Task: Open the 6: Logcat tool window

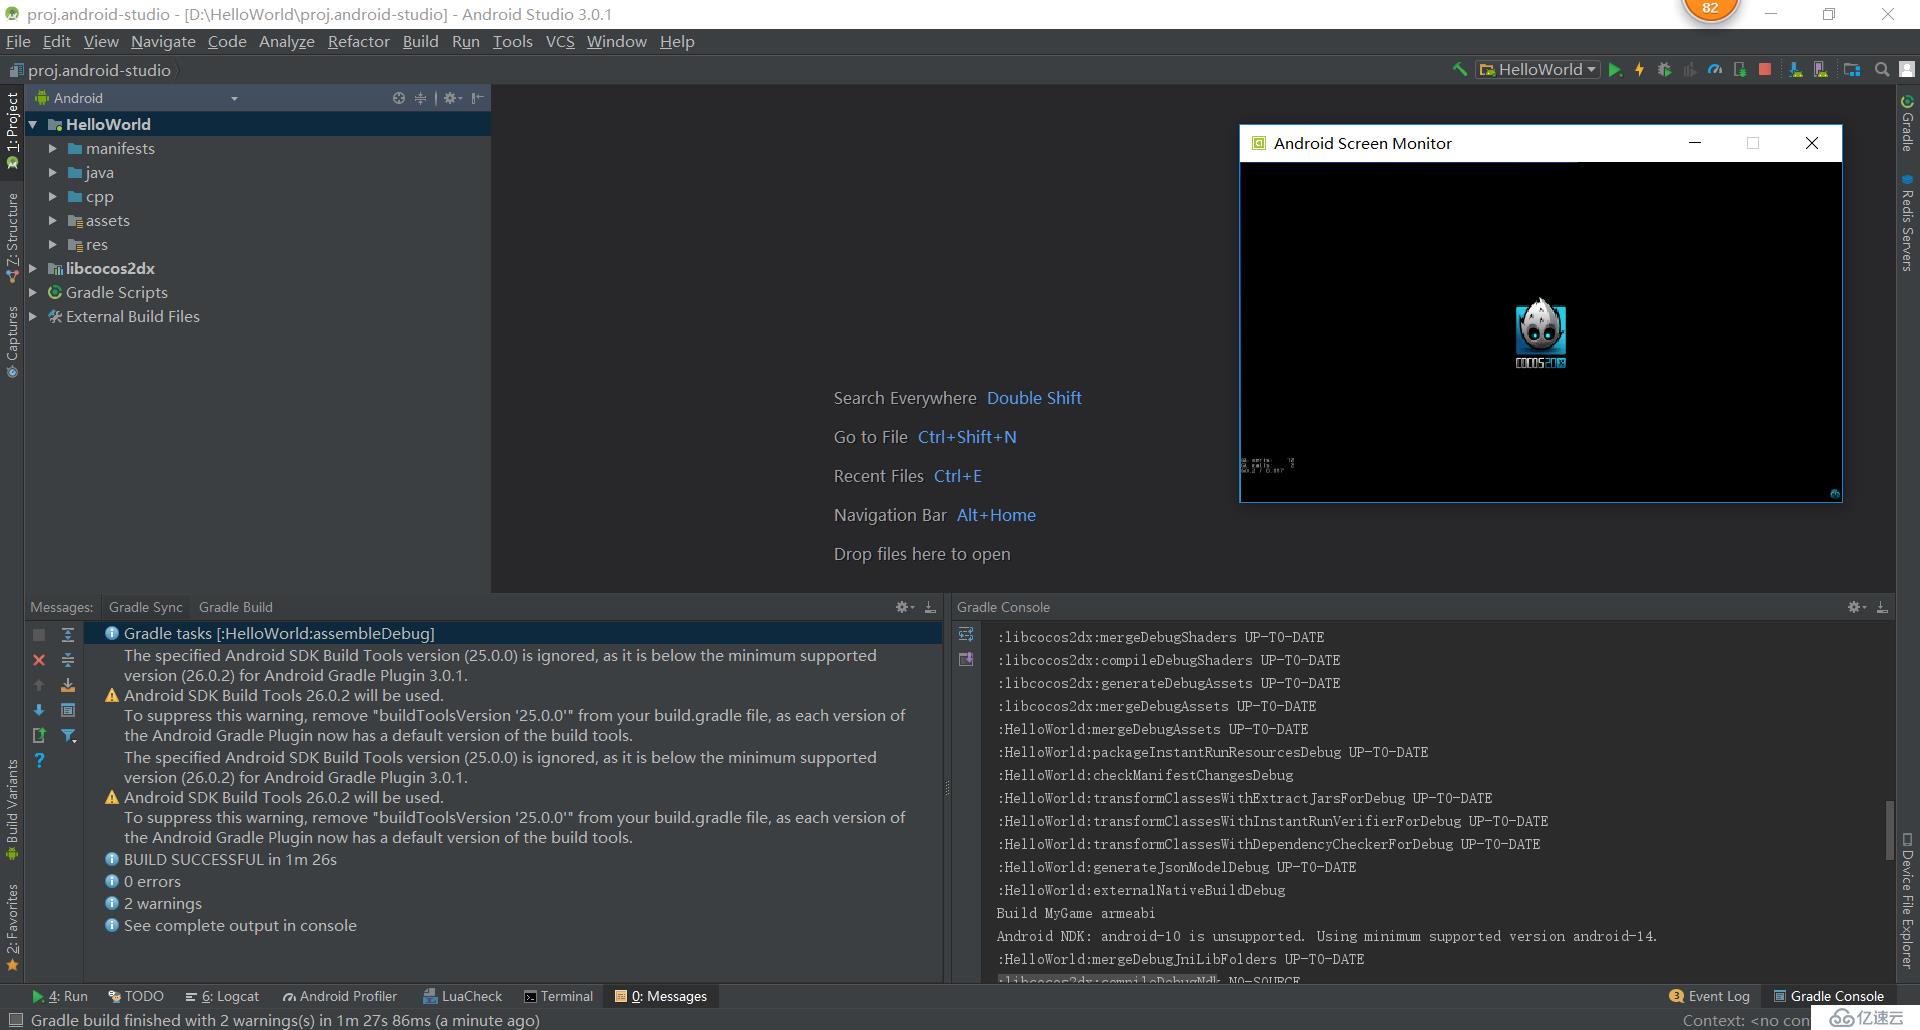Action: (x=222, y=996)
